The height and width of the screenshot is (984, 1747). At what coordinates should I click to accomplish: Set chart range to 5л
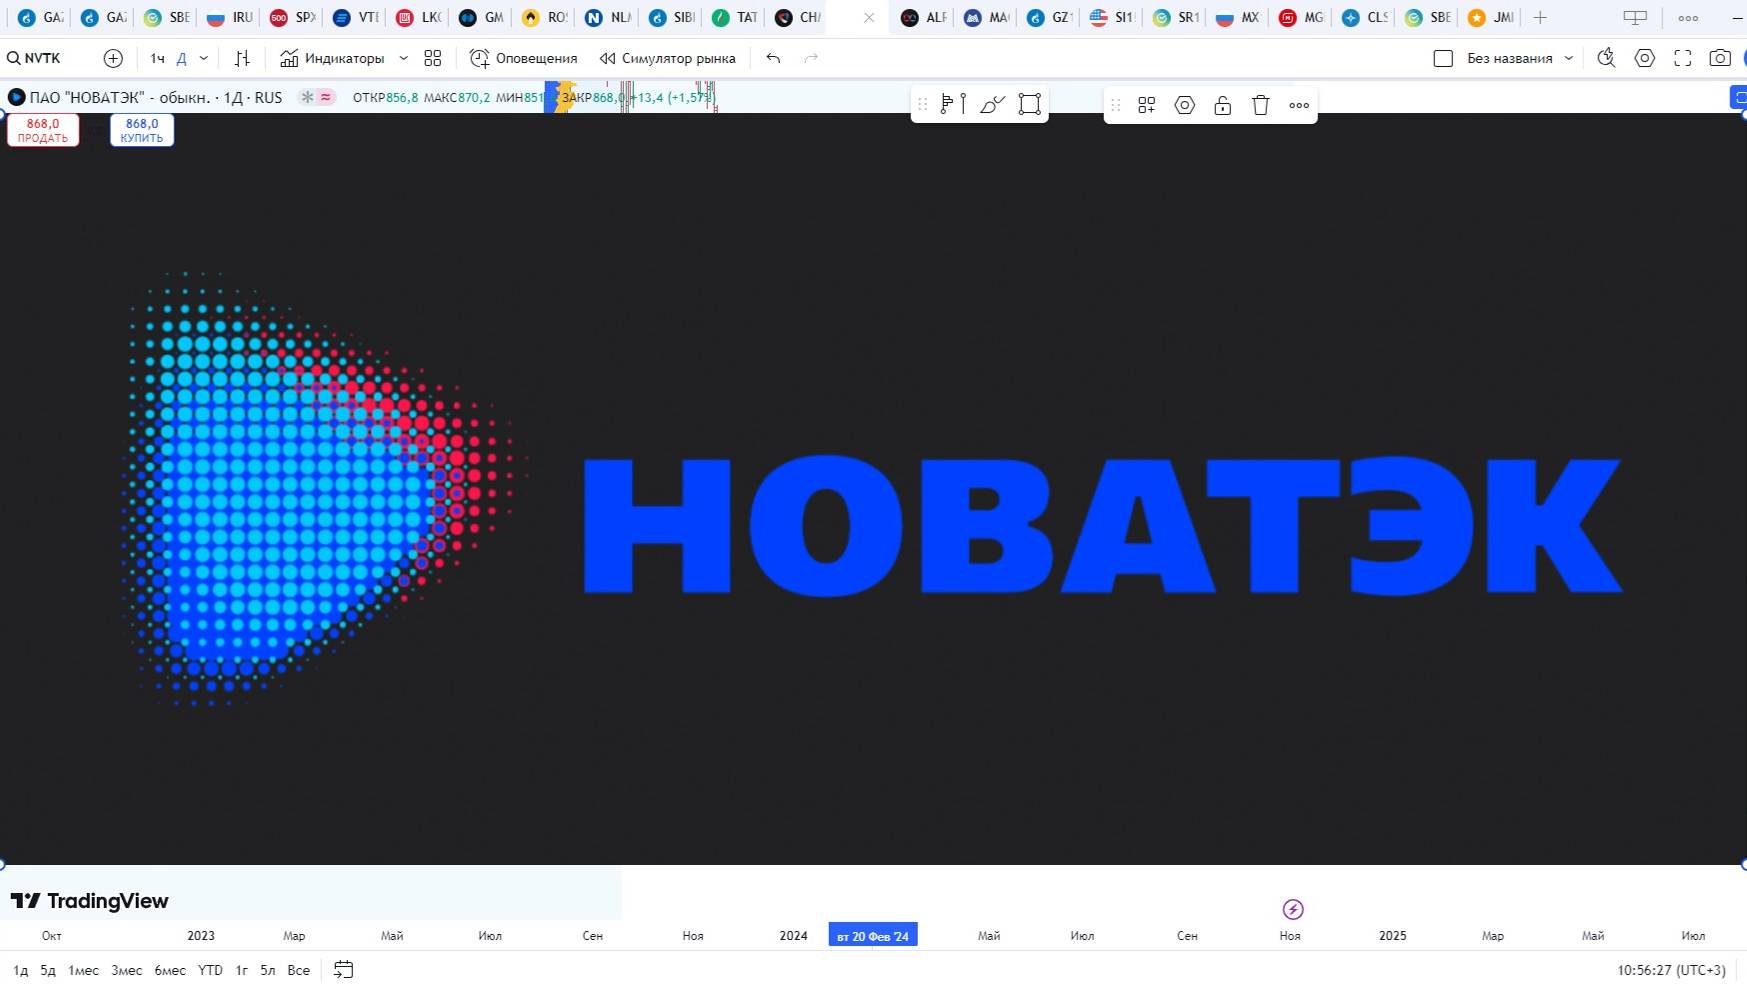(267, 970)
